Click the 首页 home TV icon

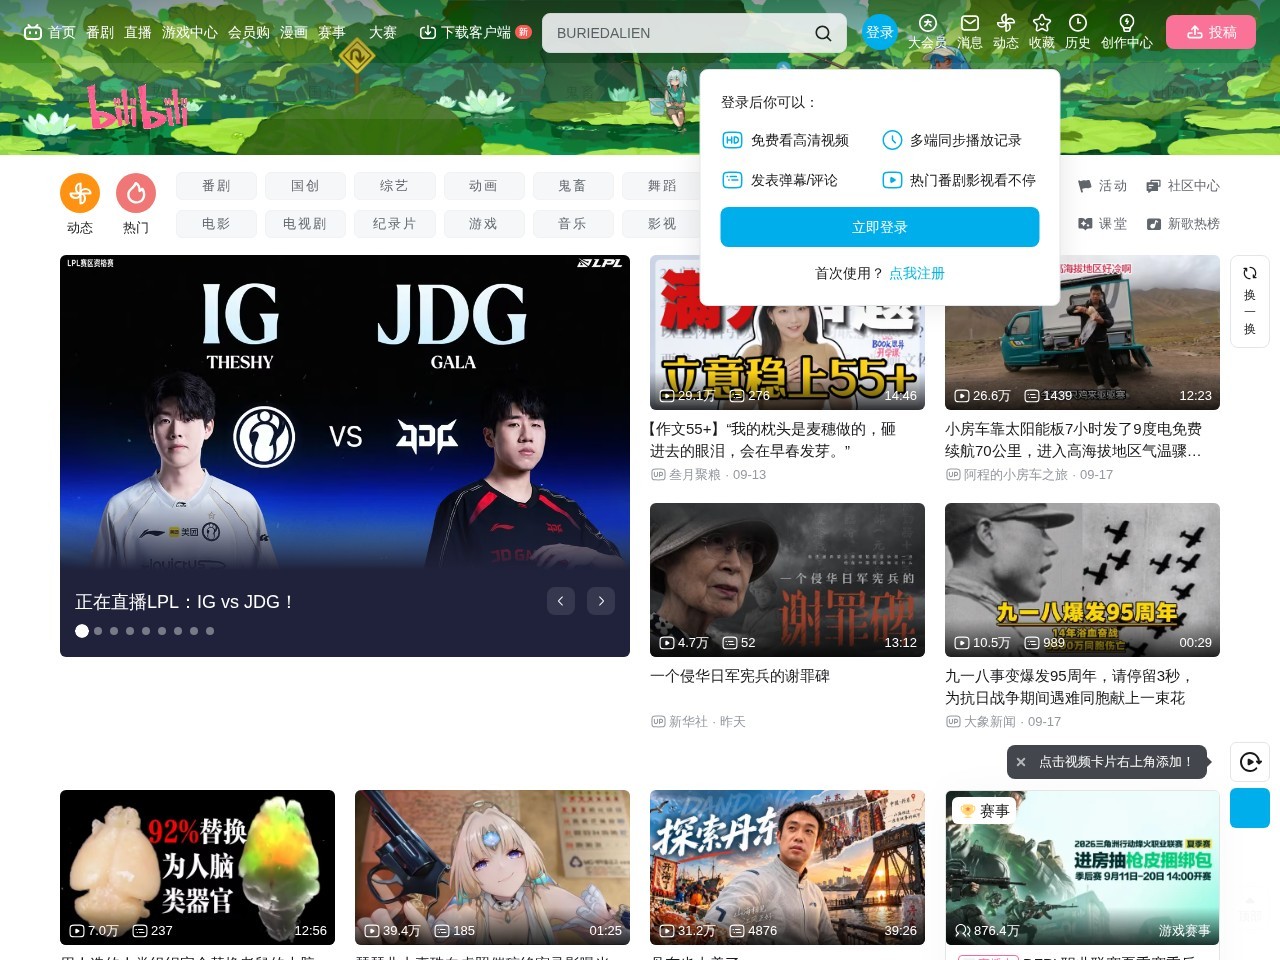pos(33,32)
